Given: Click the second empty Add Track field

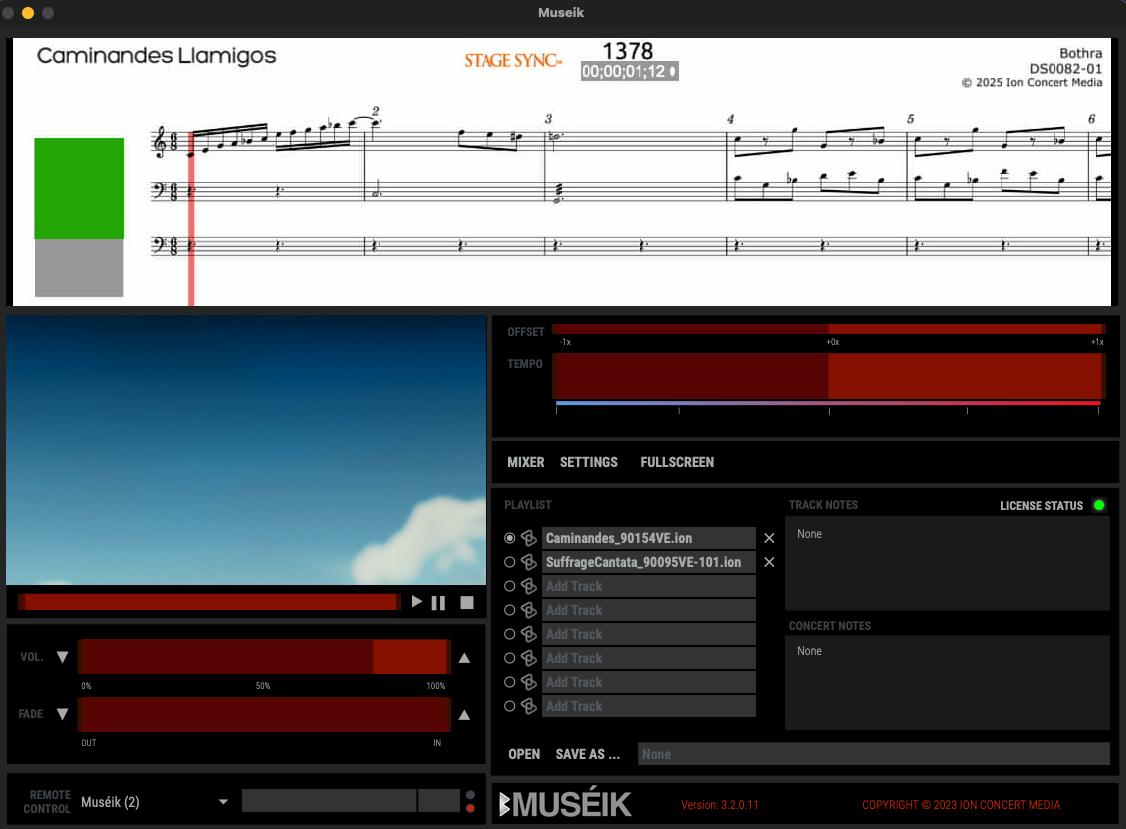Looking at the screenshot, I should tap(648, 610).
